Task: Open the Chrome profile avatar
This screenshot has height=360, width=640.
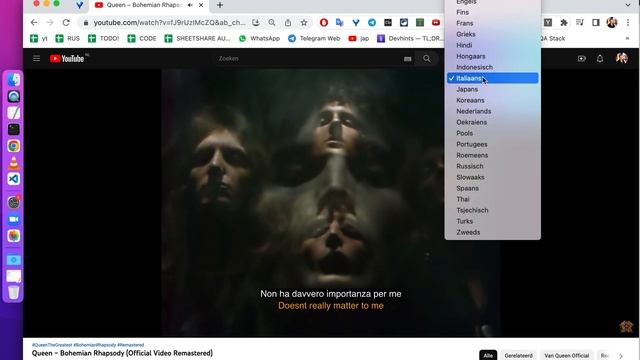Action: coord(611,22)
